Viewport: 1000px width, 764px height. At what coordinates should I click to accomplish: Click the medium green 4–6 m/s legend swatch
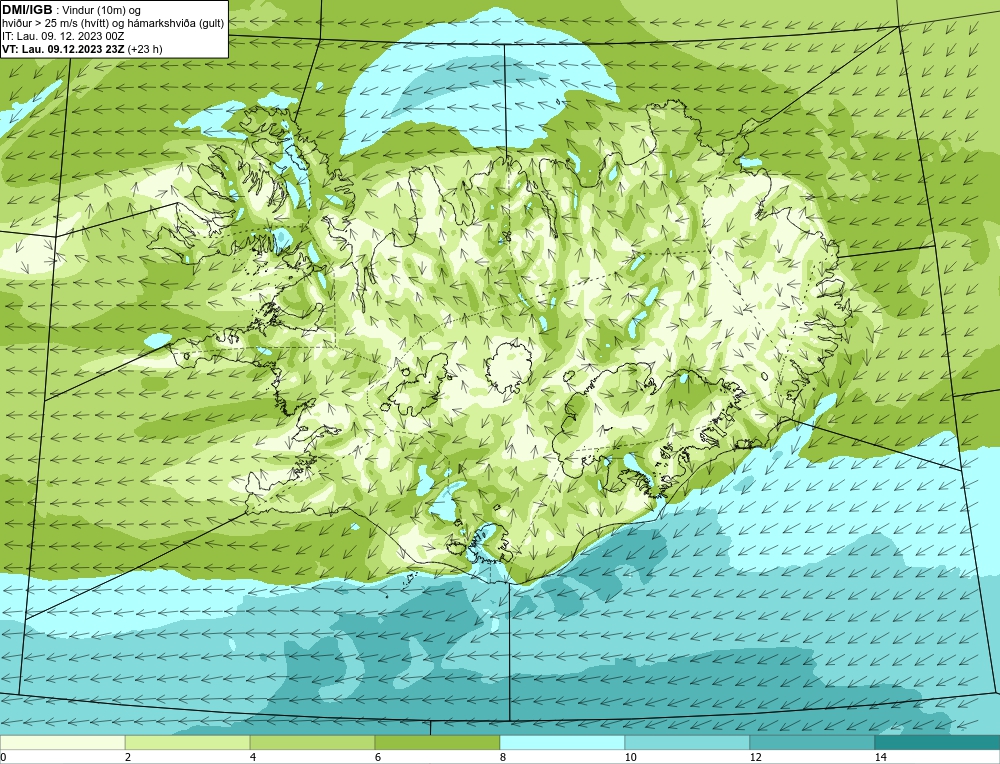312,742
